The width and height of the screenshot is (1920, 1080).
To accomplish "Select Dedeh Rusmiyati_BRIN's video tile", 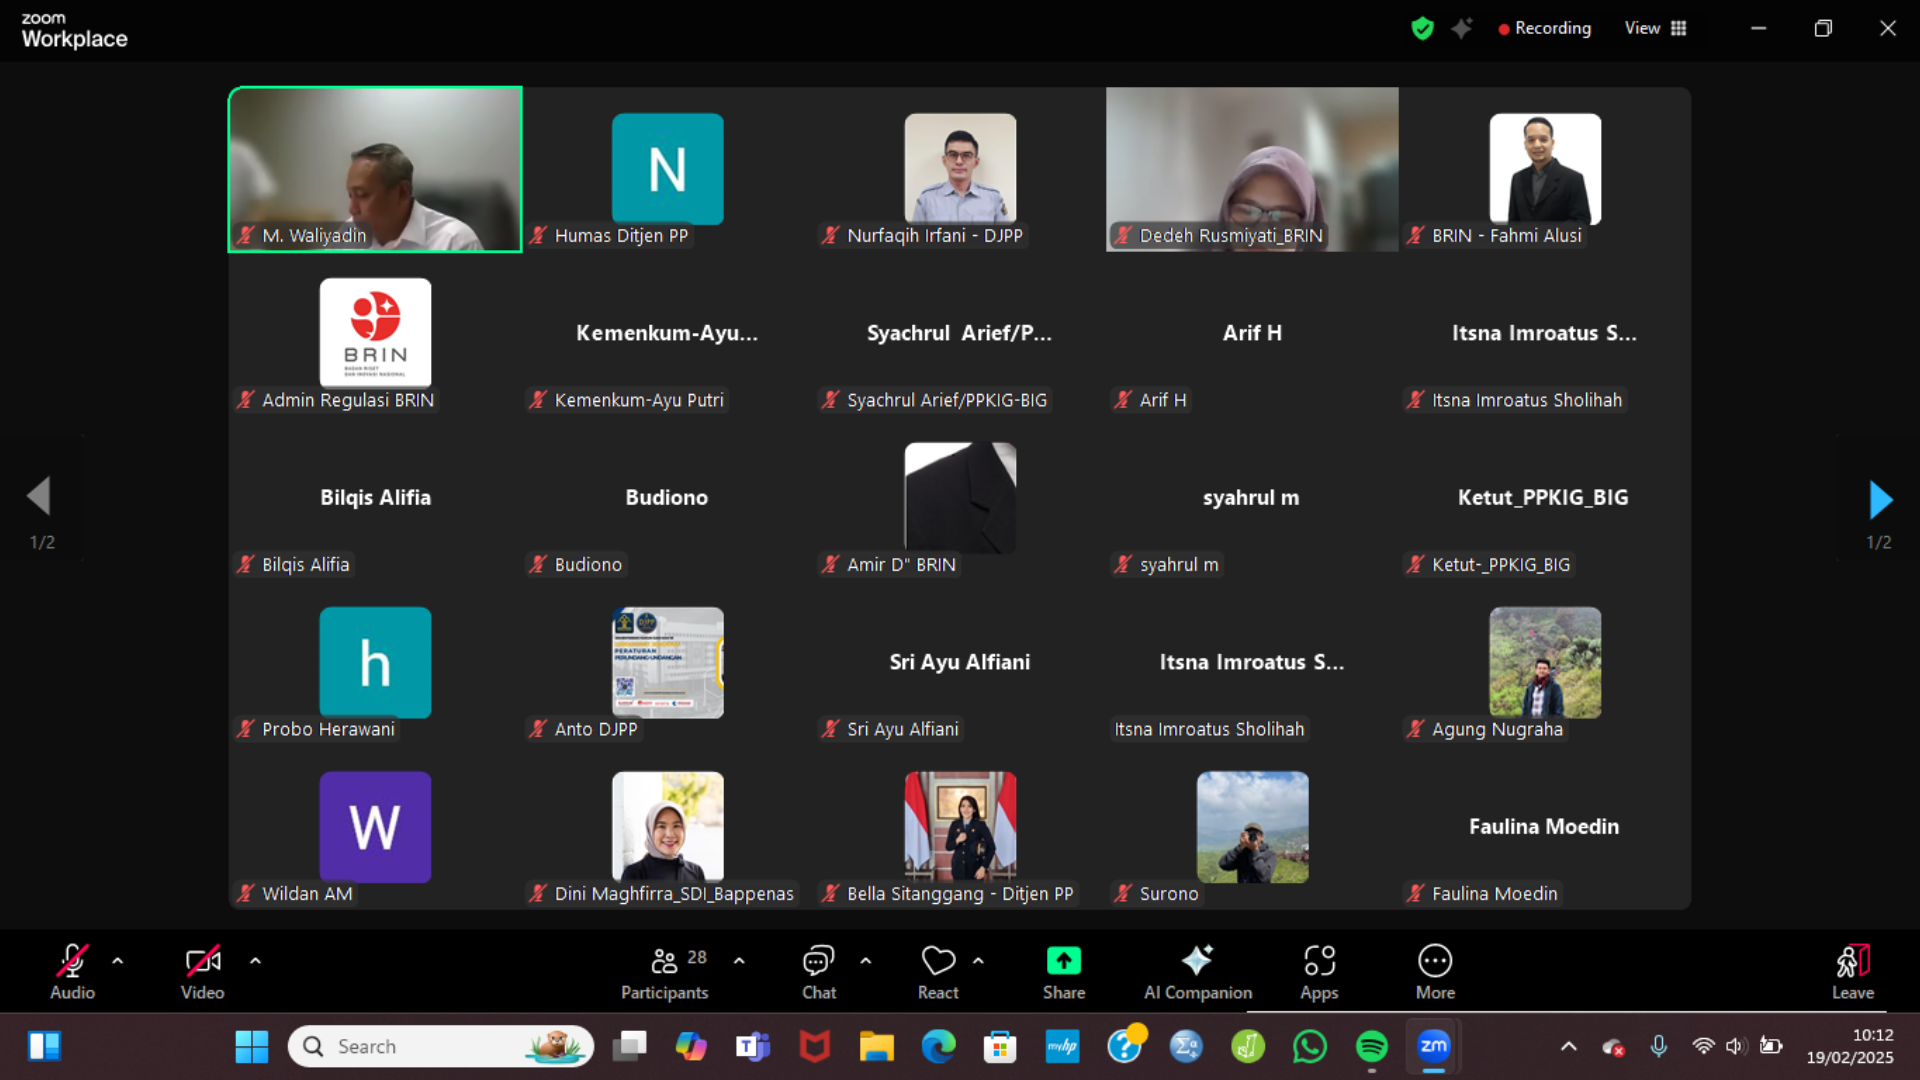I will 1252,169.
